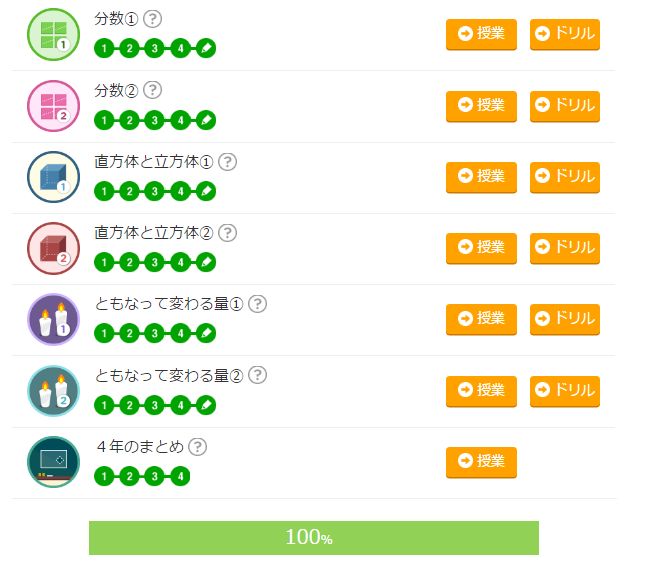Click the pencil step of ともなって変わる量①
The image size is (645, 577).
[x=206, y=333]
